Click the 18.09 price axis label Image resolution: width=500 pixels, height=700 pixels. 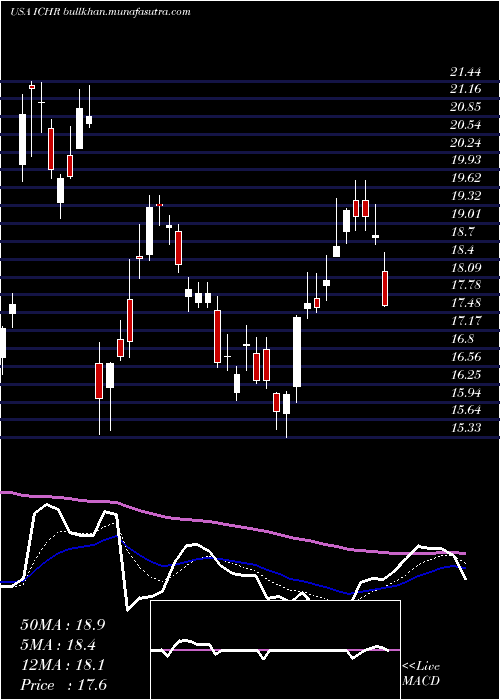(x=466, y=267)
